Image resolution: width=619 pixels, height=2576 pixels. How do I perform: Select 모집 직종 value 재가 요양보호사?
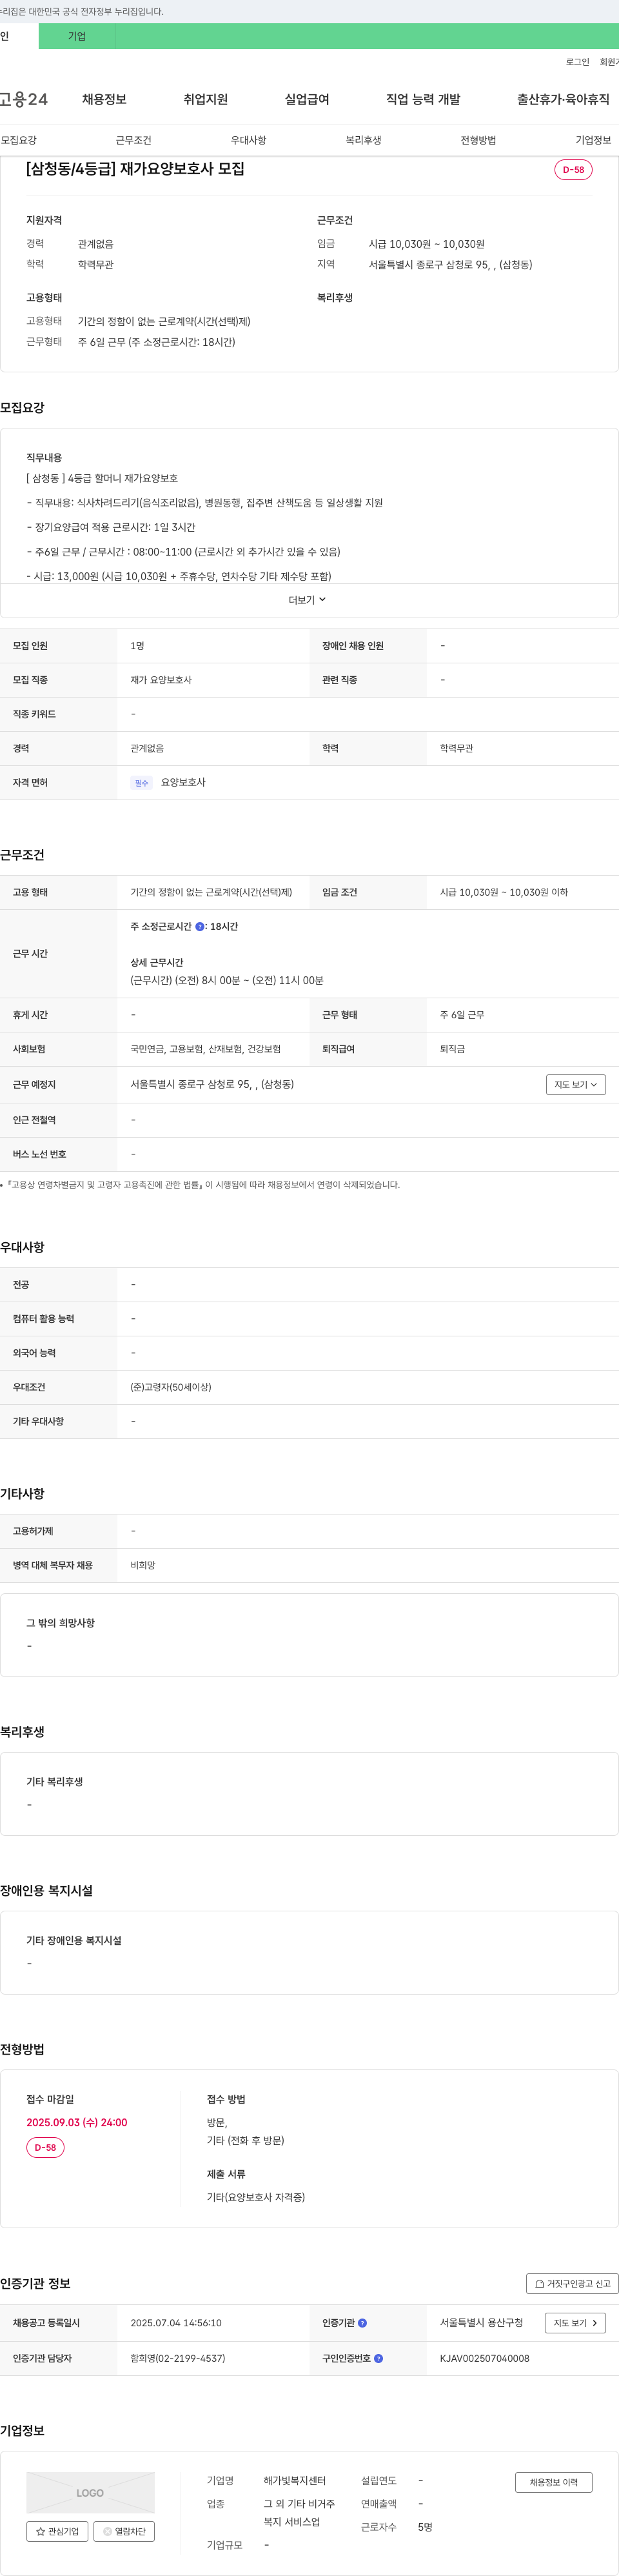pyautogui.click(x=161, y=680)
